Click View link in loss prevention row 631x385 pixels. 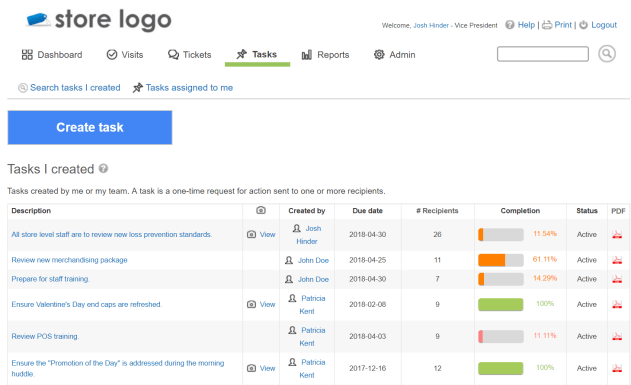tap(268, 235)
